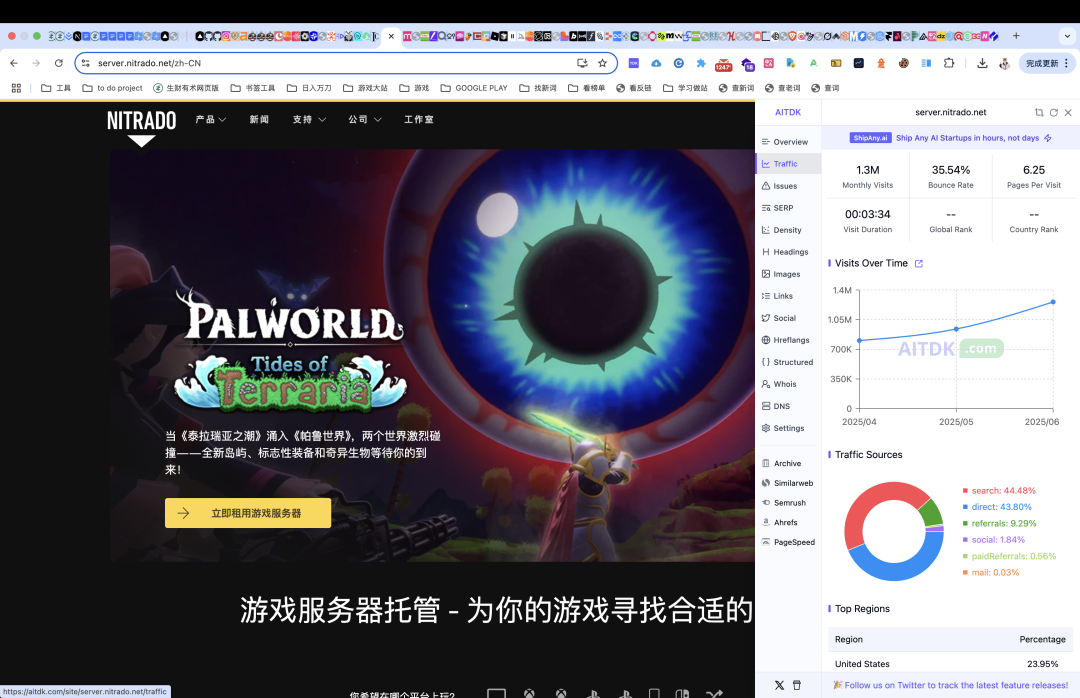Screen dimensions: 1080x698
Task: Open the 游戏大站 bookmarks folder
Action: point(365,88)
